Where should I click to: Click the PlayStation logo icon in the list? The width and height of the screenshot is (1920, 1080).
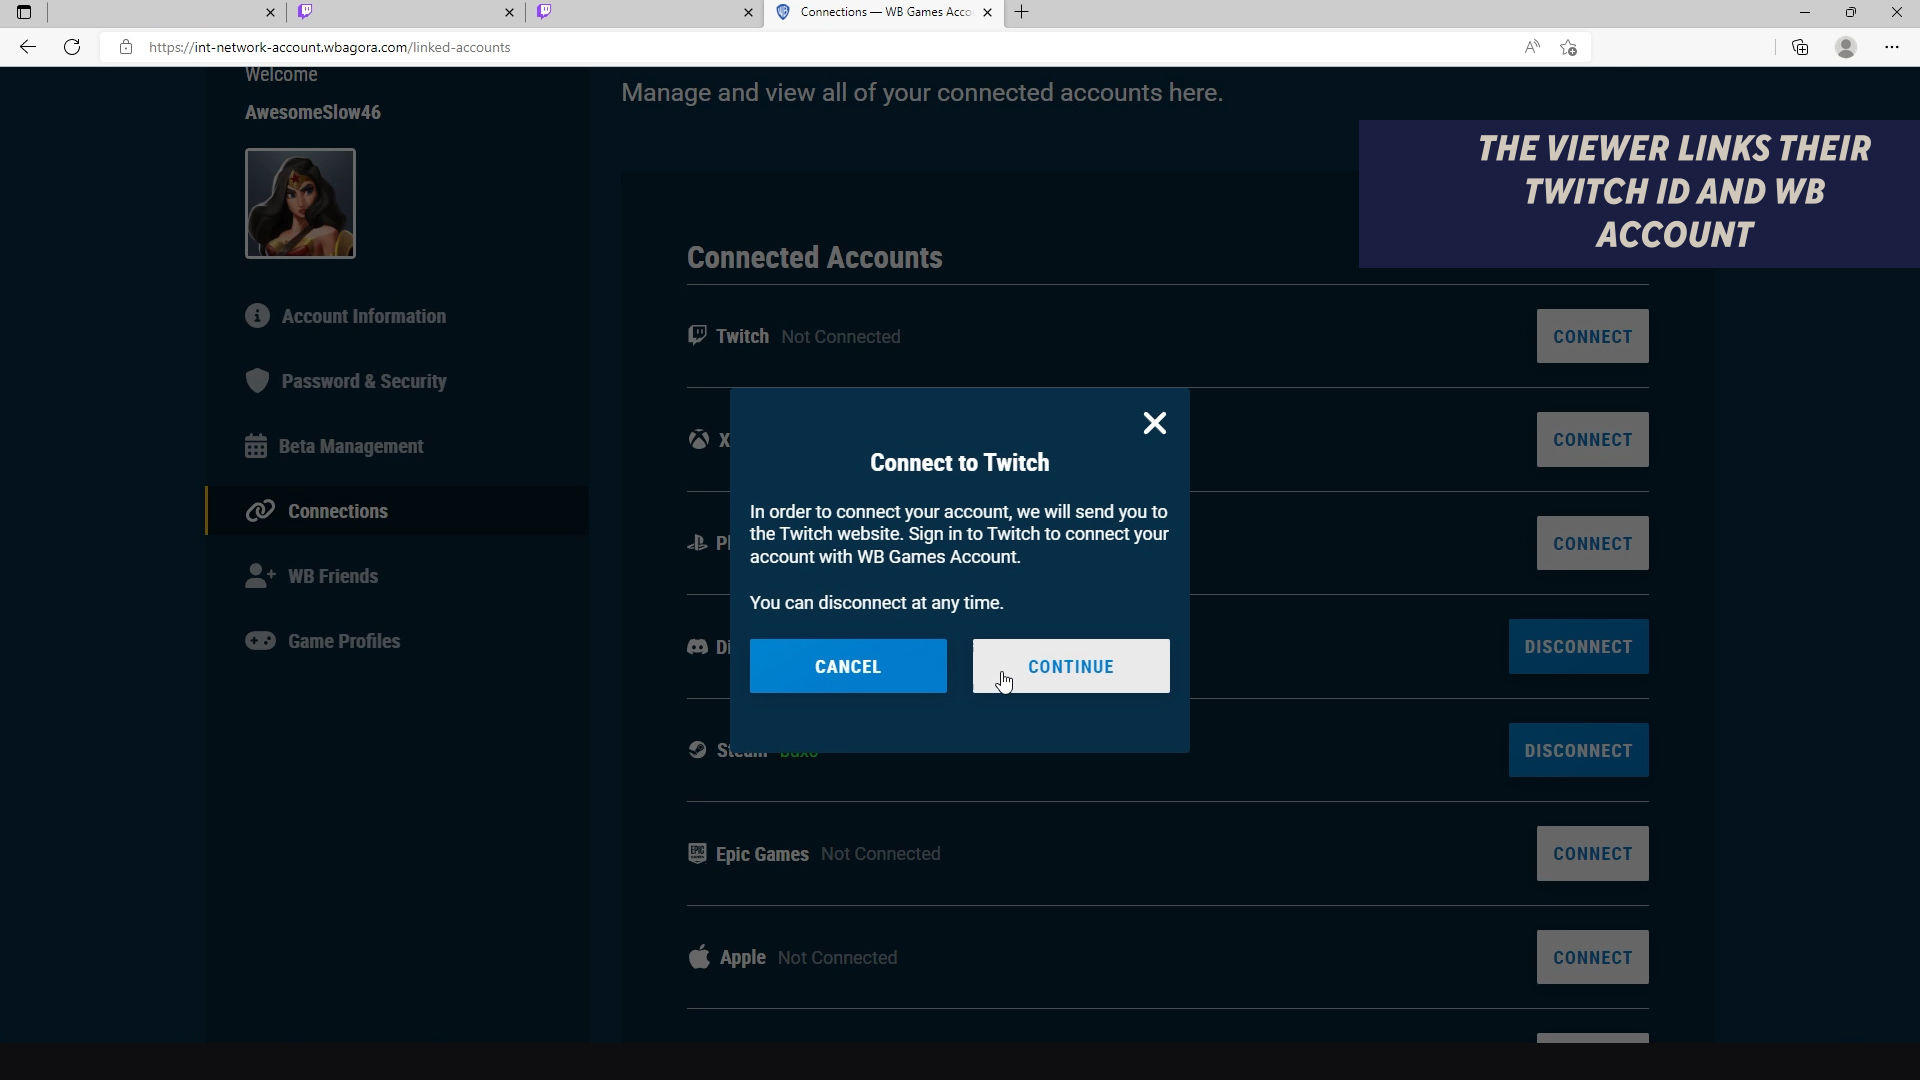697,543
